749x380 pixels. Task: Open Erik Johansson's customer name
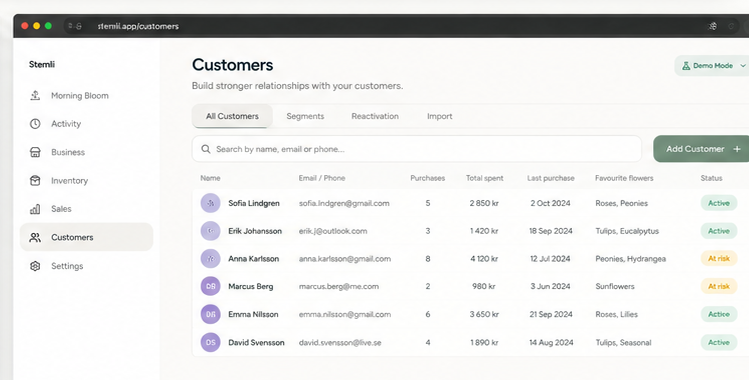(255, 231)
